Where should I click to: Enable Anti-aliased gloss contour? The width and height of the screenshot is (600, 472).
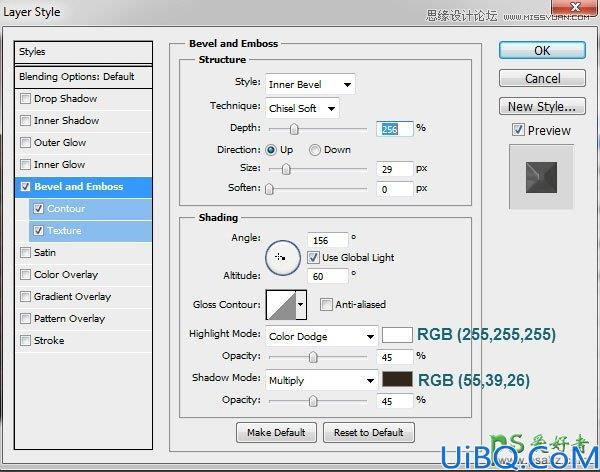(x=326, y=305)
